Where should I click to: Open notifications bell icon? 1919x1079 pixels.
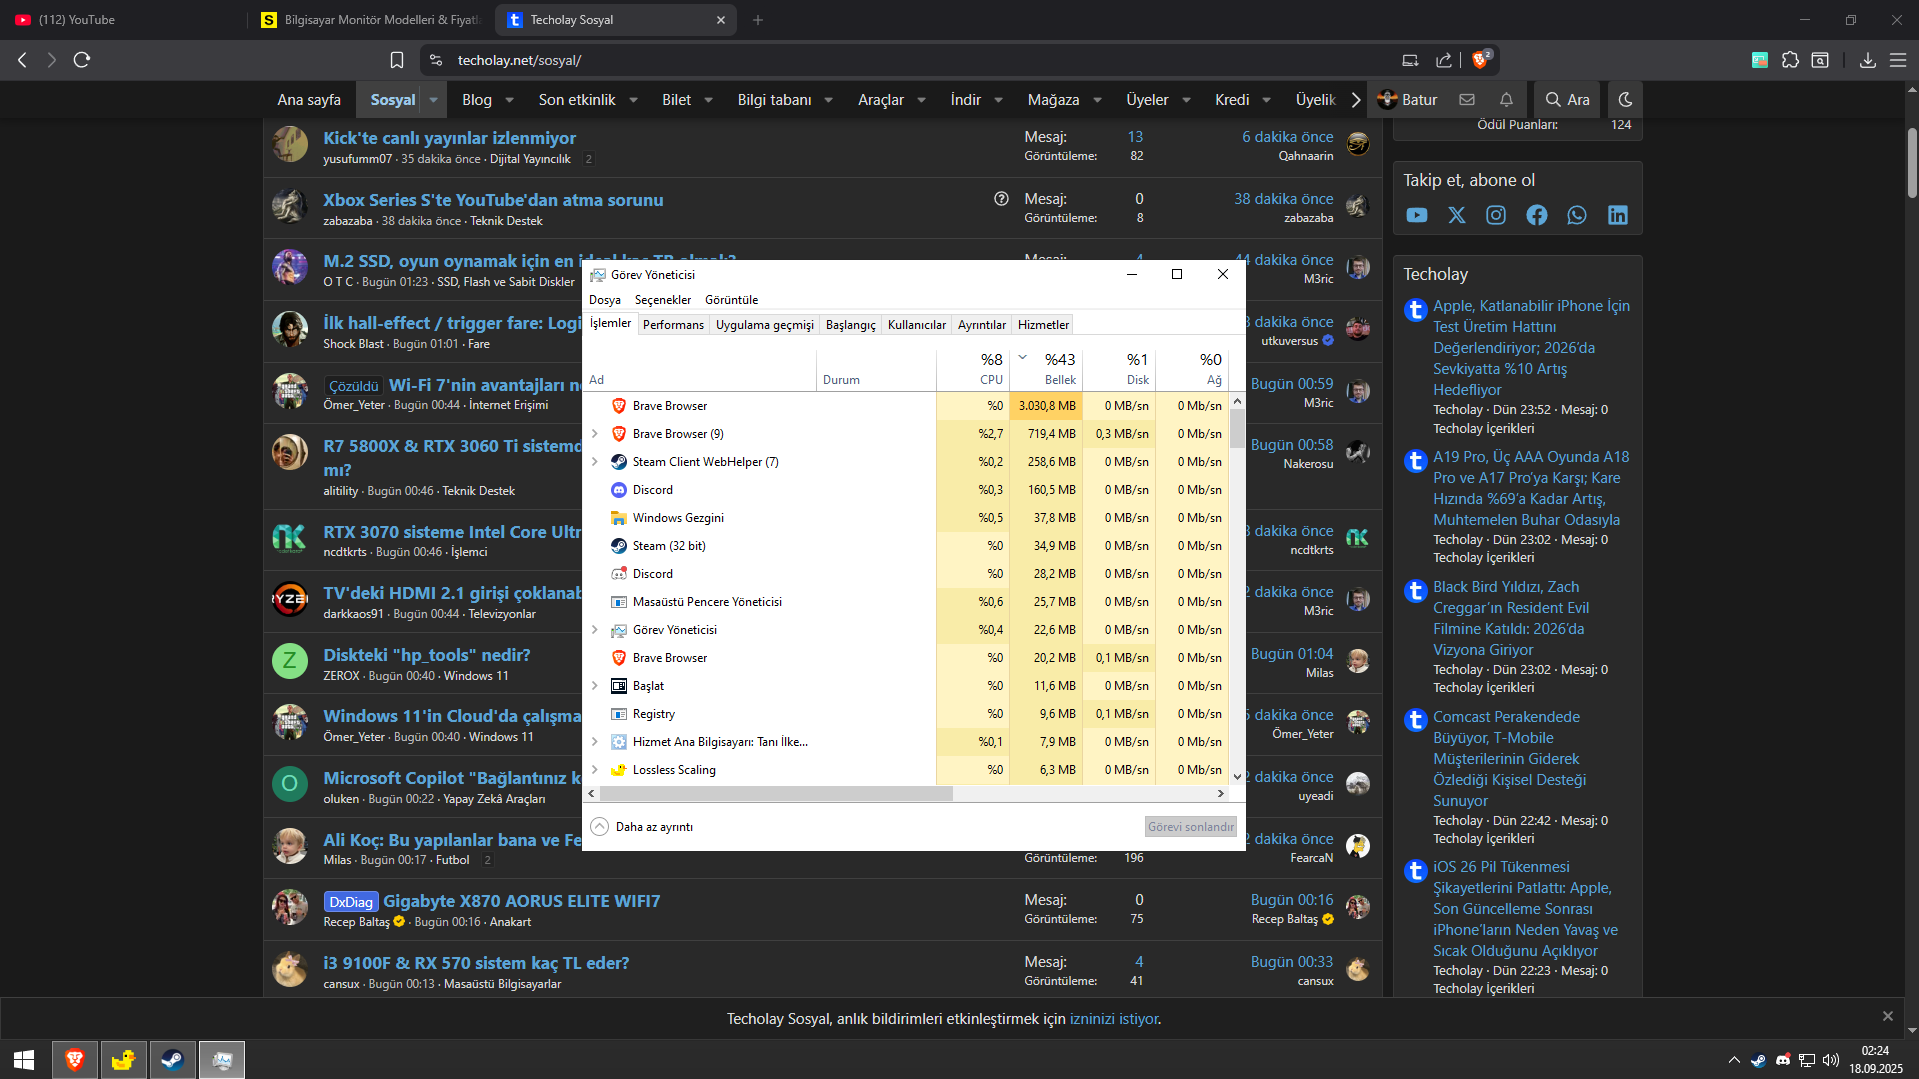pos(1506,100)
